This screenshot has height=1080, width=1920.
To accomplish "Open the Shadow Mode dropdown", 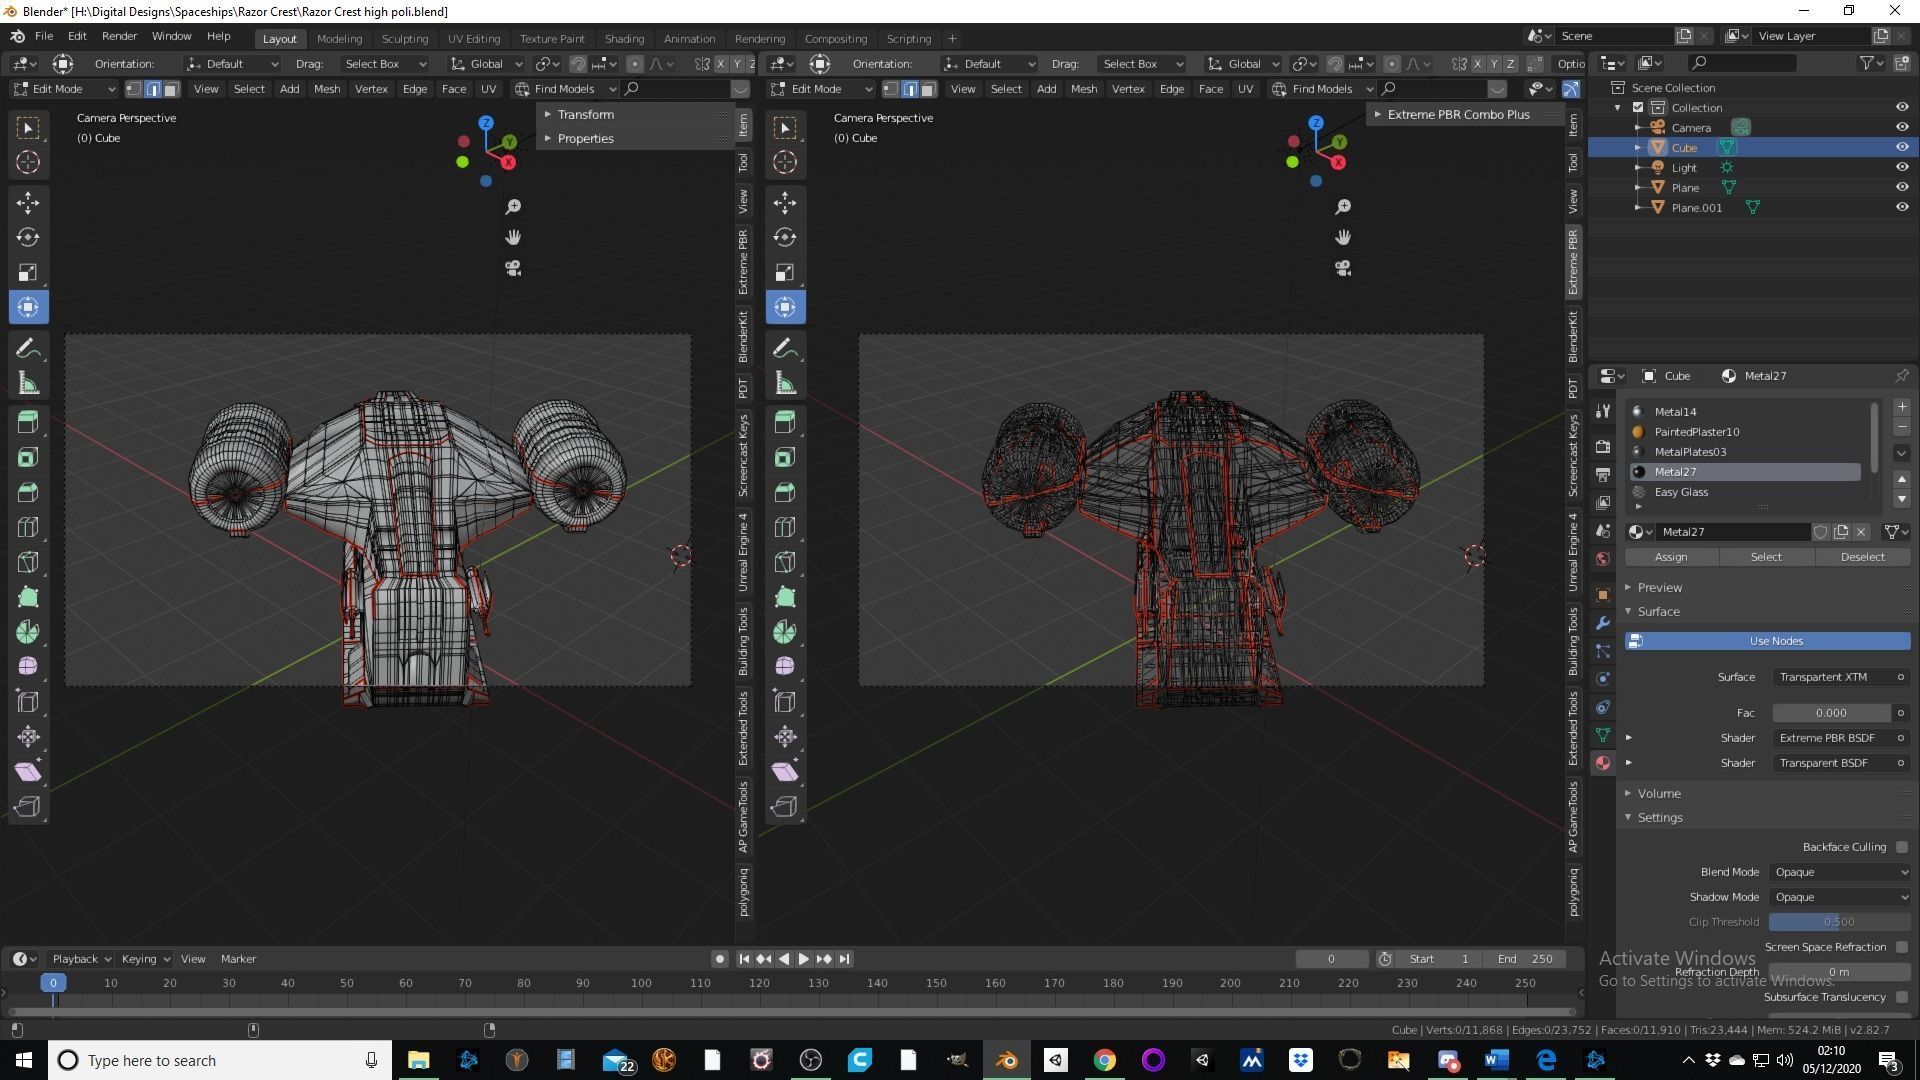I will point(1840,897).
